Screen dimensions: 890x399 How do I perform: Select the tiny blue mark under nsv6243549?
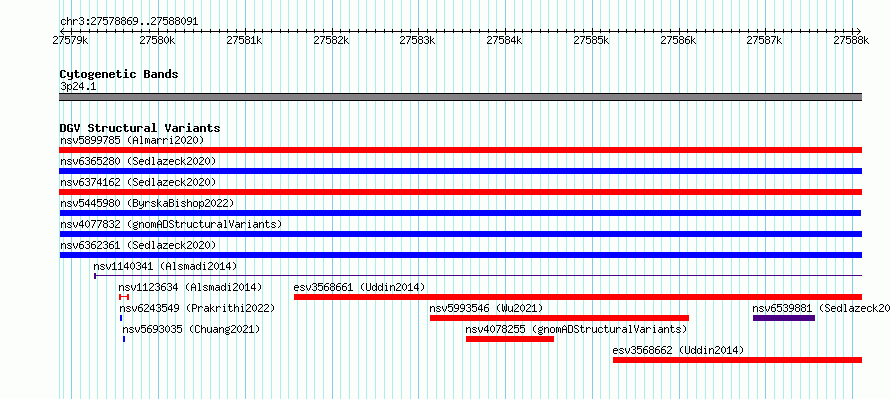click(121, 318)
